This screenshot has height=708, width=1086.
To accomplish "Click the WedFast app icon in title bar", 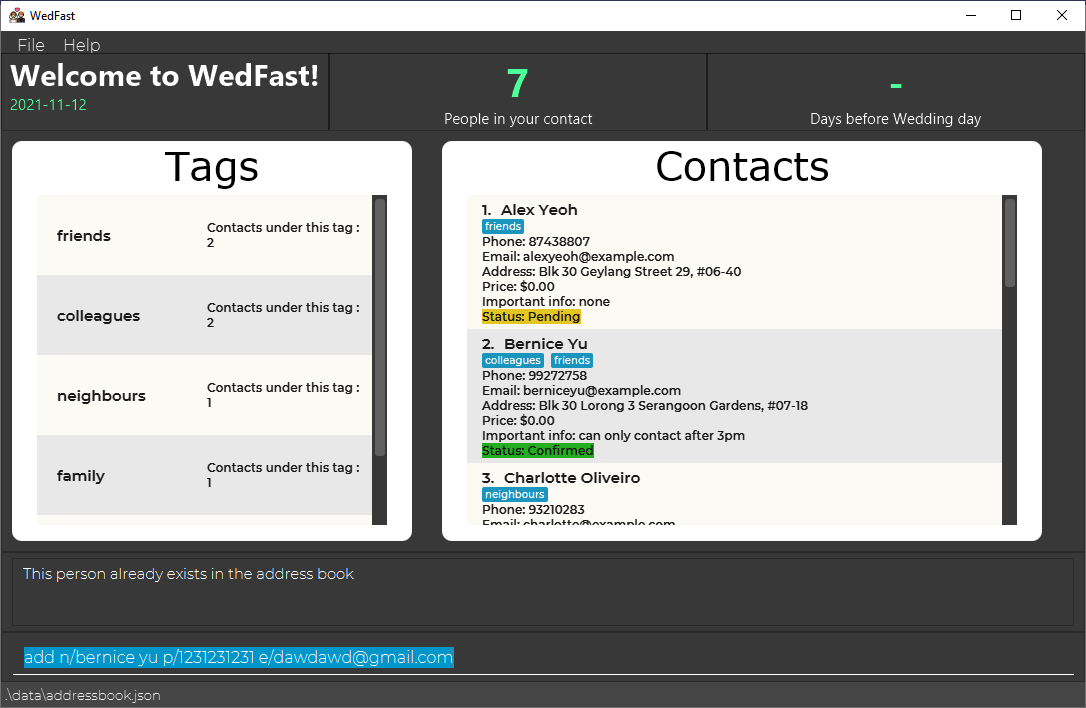I will [17, 15].
